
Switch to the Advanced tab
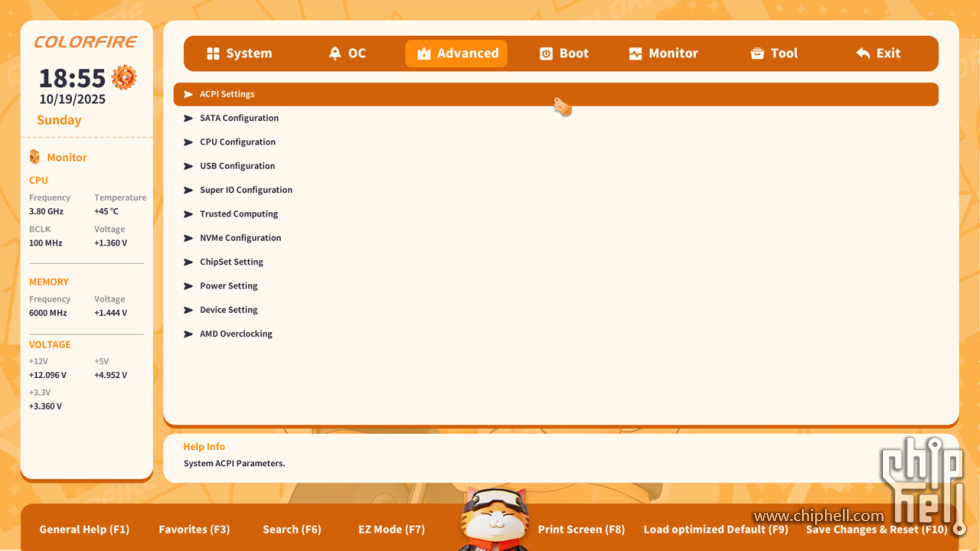point(456,54)
